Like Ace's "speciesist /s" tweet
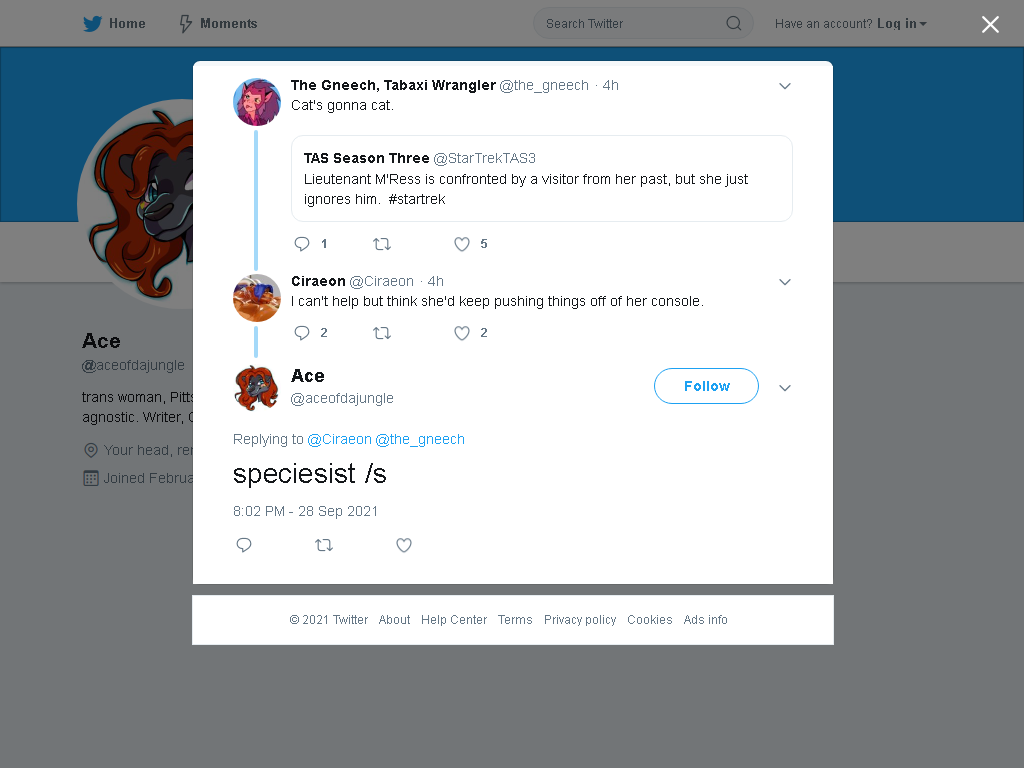 [404, 545]
